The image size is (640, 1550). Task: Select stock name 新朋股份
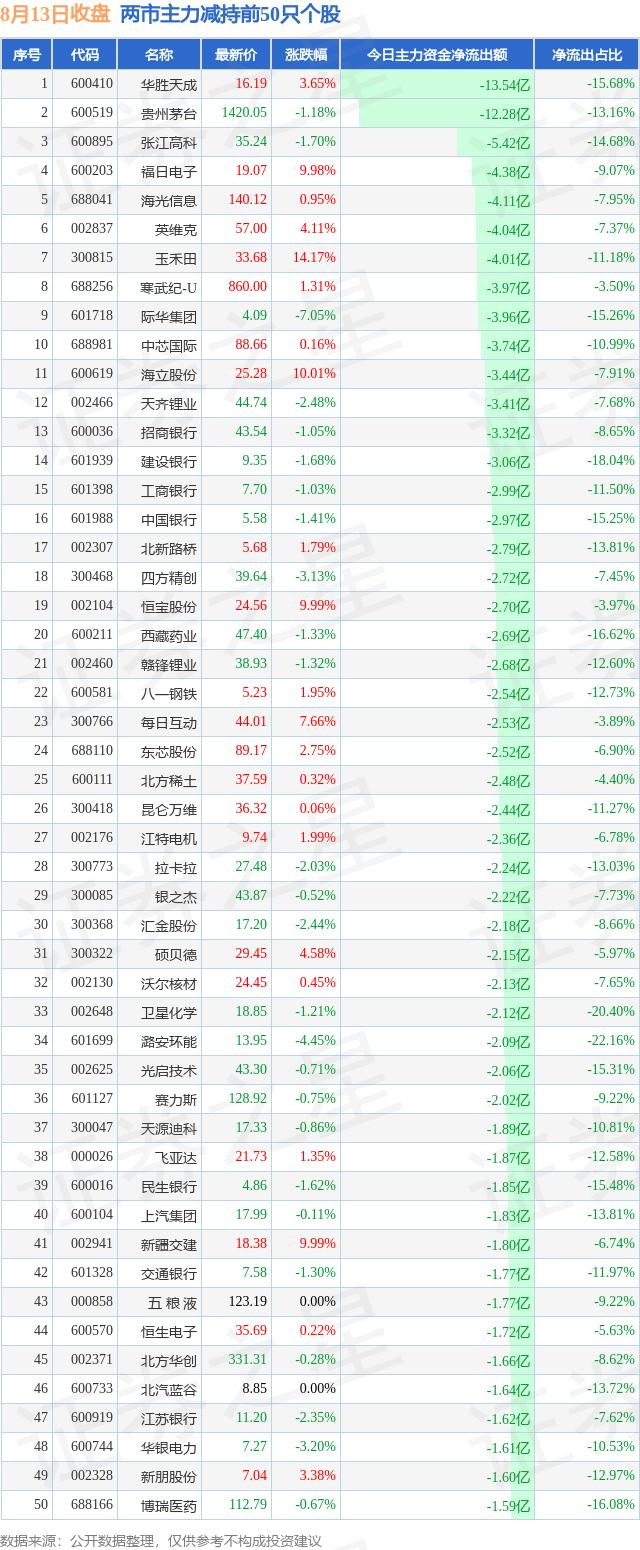click(169, 1476)
